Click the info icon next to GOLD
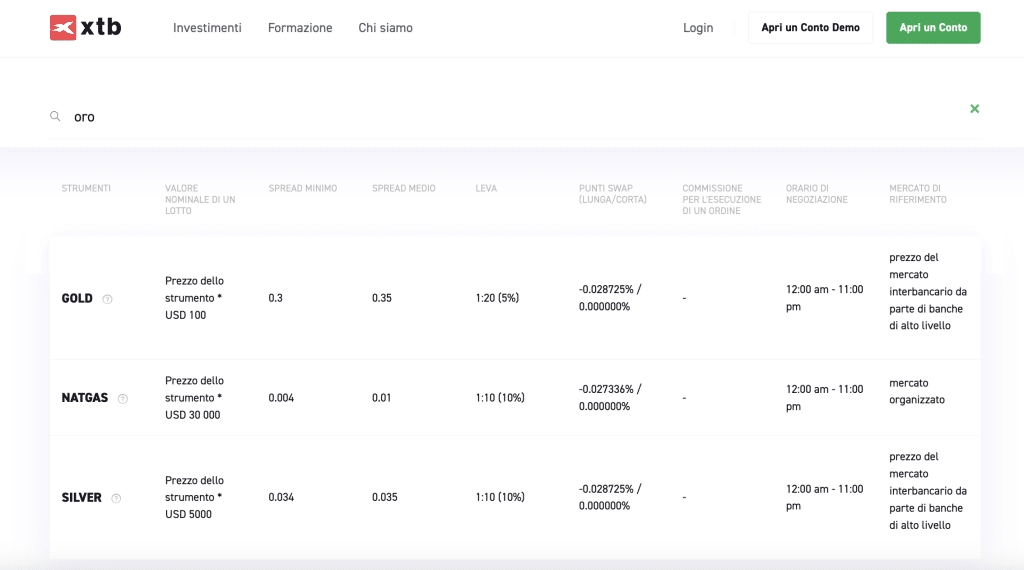 coord(108,299)
